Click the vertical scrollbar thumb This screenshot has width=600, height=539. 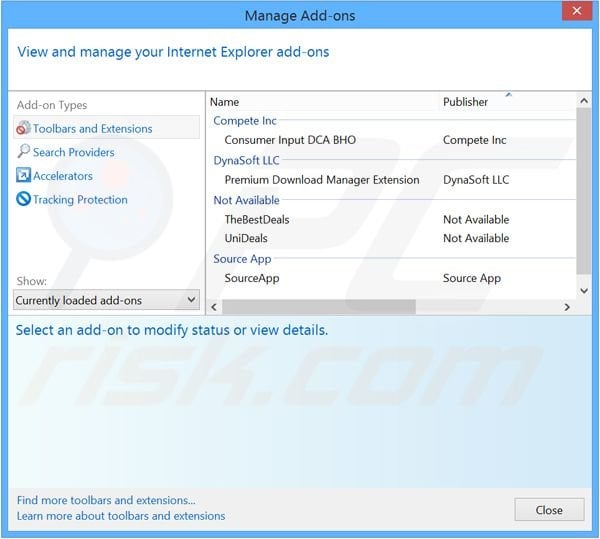click(x=584, y=191)
